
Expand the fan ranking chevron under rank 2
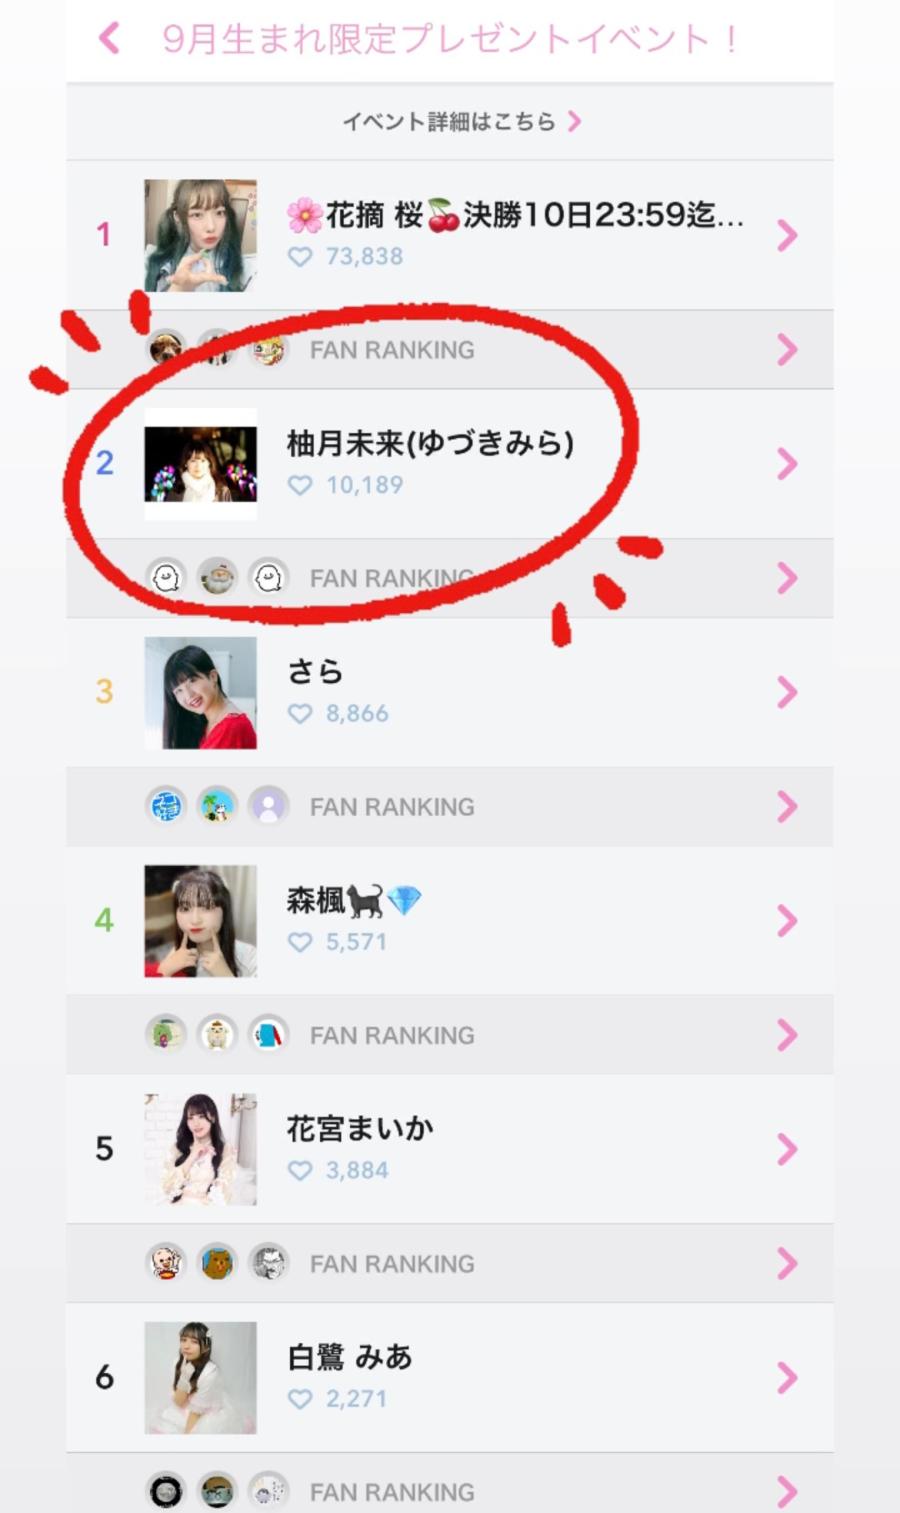(787, 578)
